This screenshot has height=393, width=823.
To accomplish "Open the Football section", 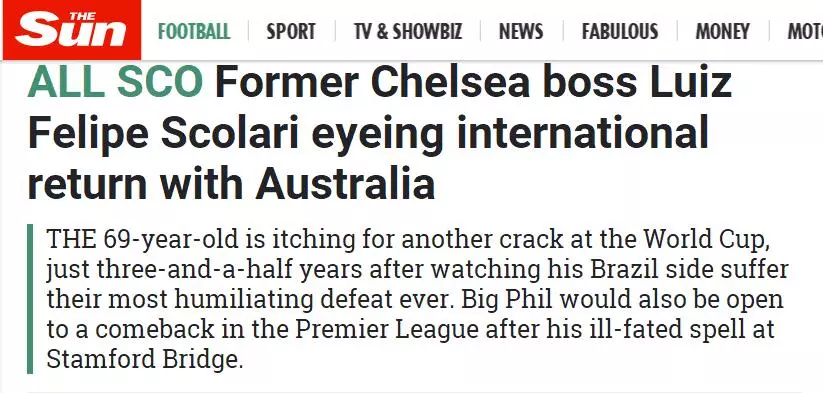I will pos(194,31).
